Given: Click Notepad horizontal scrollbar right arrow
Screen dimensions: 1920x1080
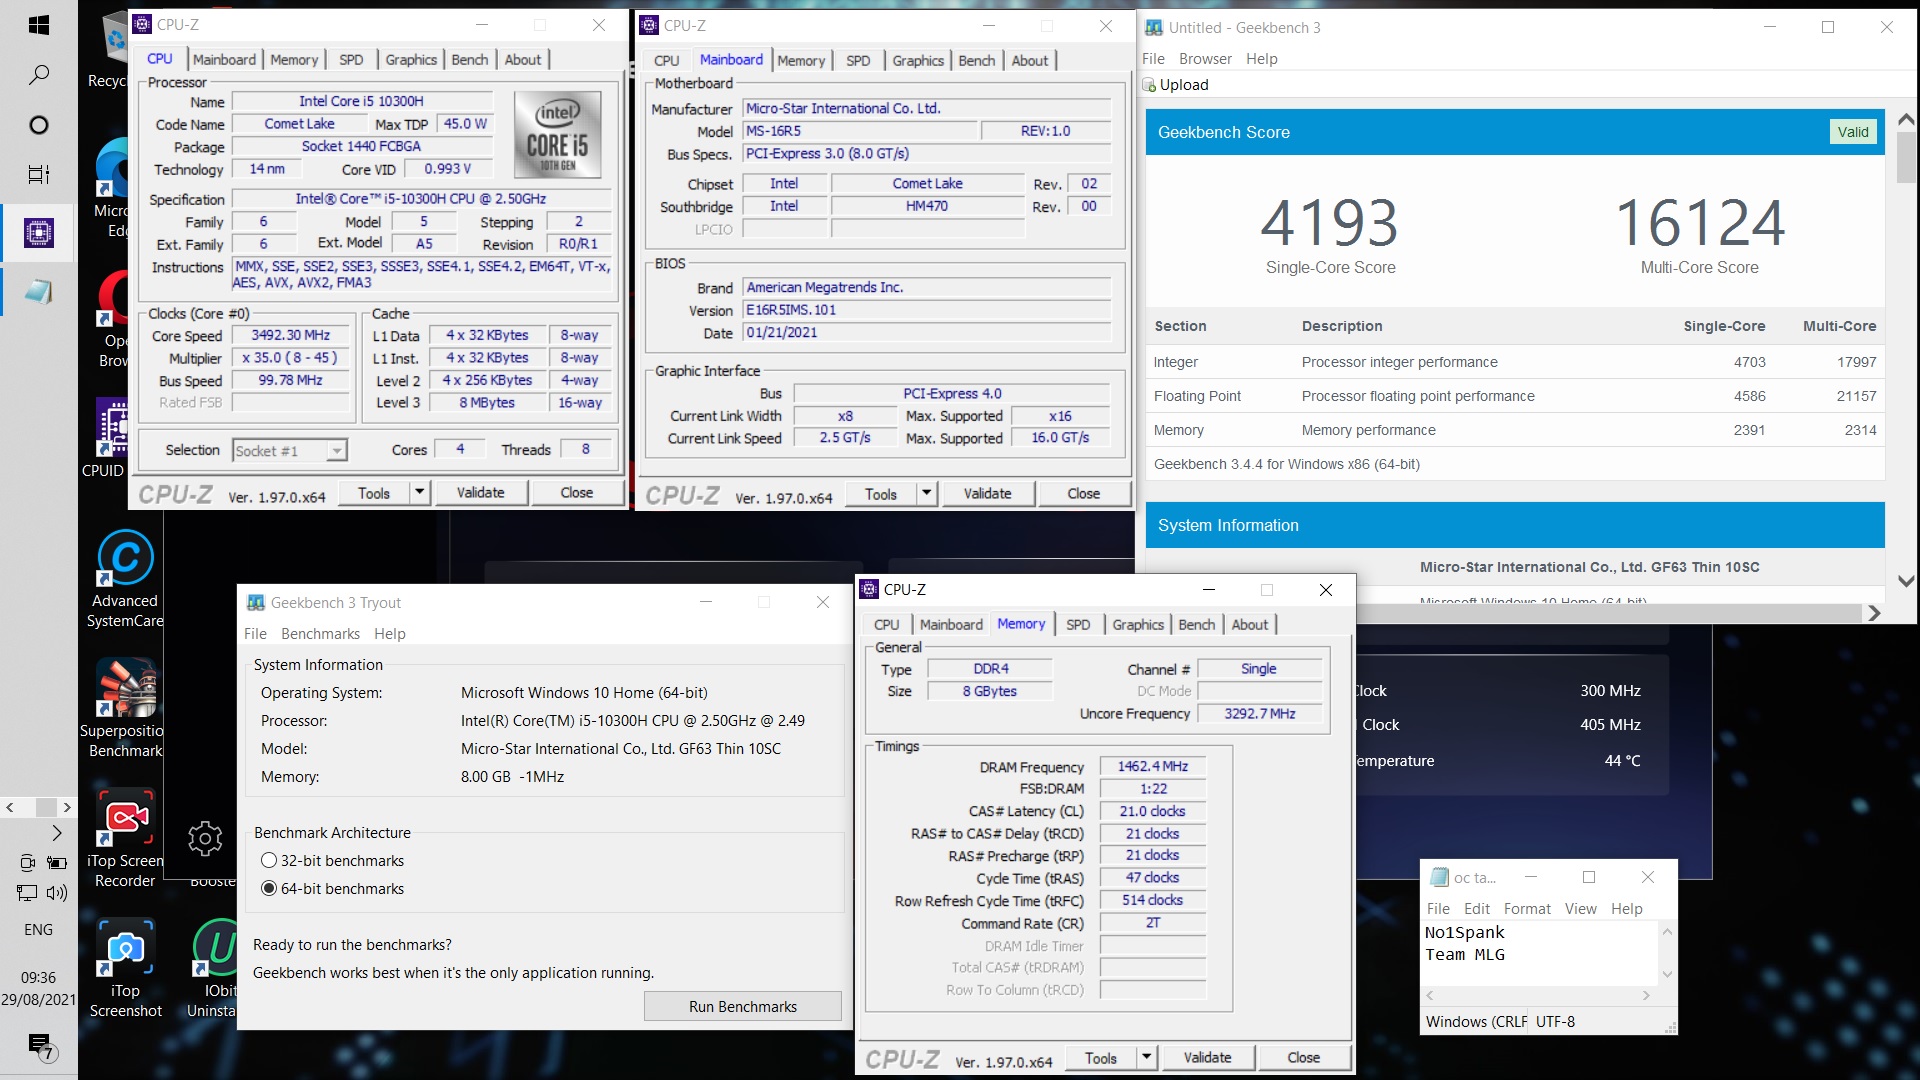Looking at the screenshot, I should click(1646, 995).
